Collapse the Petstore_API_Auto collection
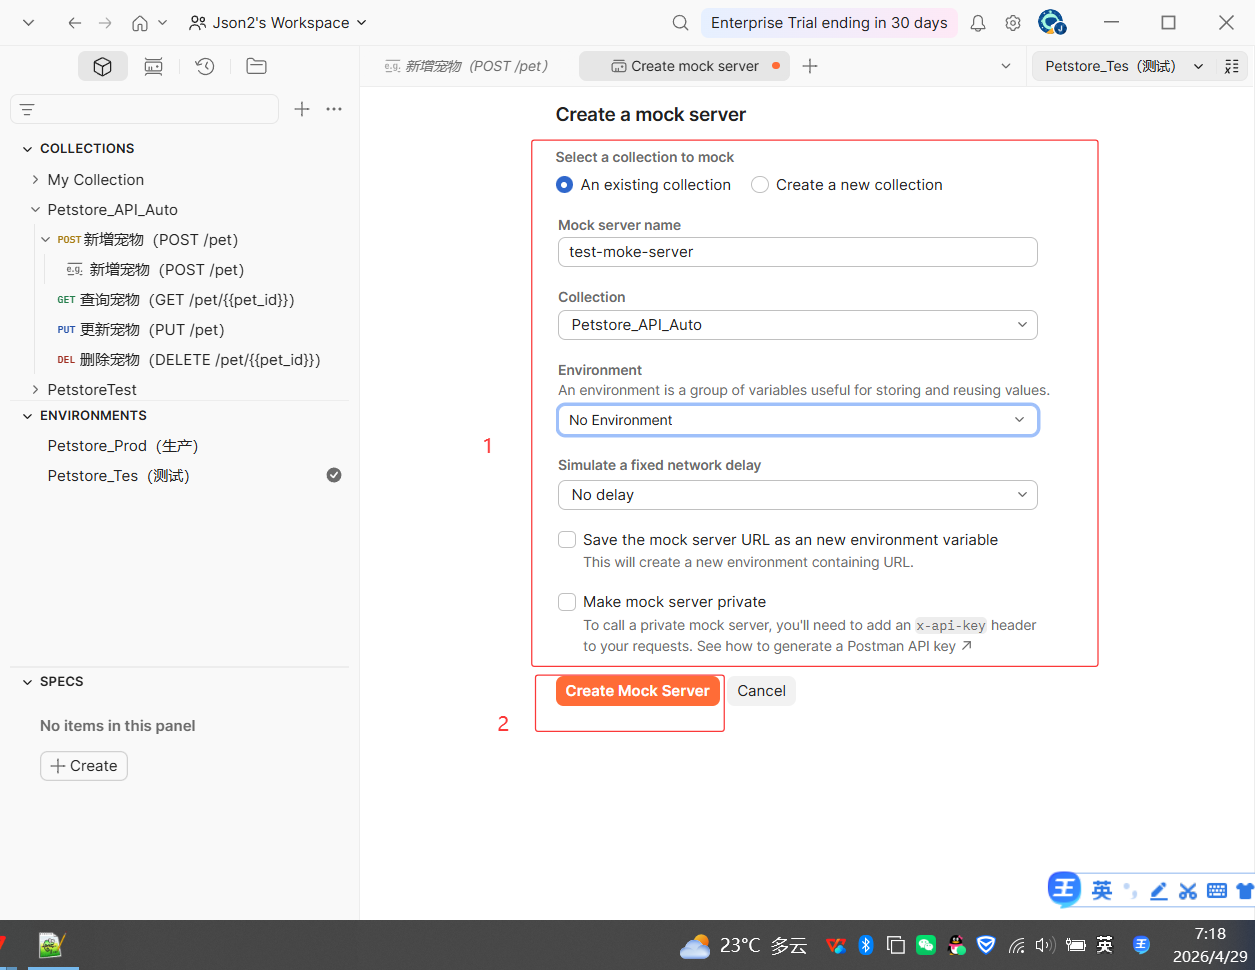The height and width of the screenshot is (970, 1255). click(x=36, y=210)
